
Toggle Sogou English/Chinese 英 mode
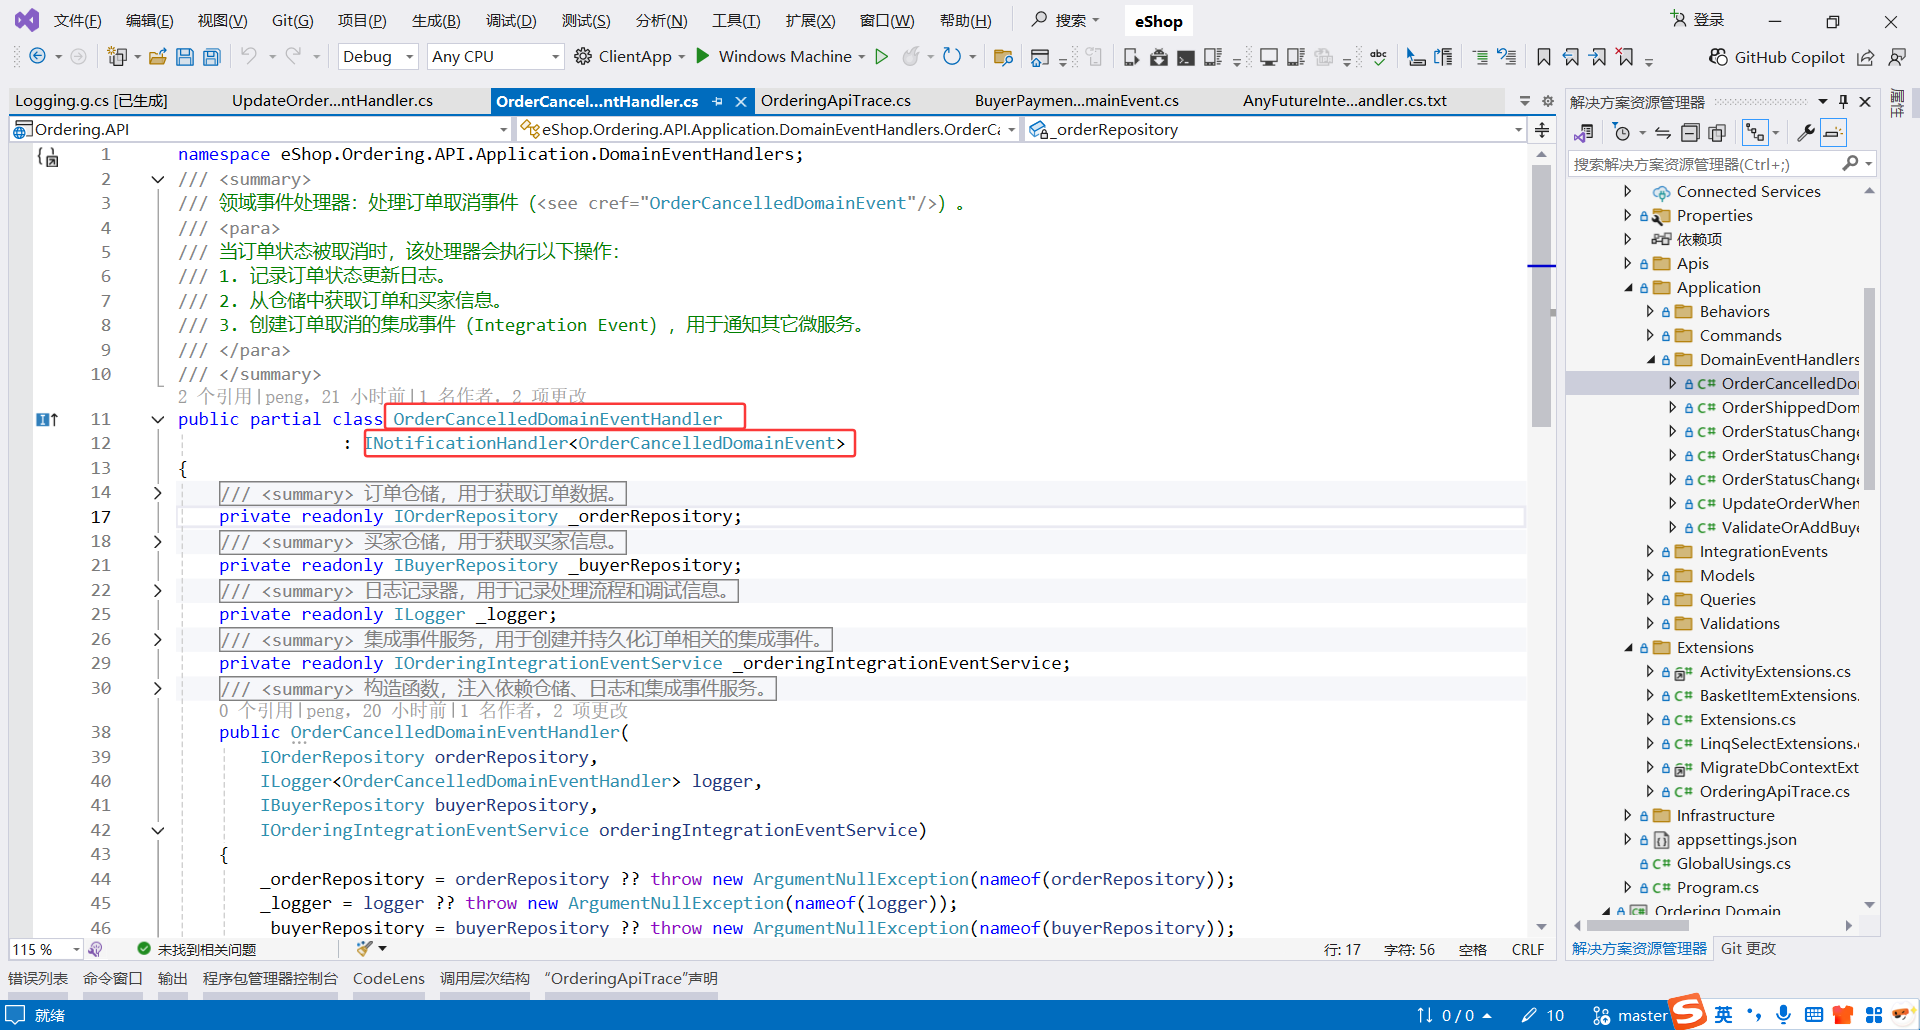(1723, 1014)
